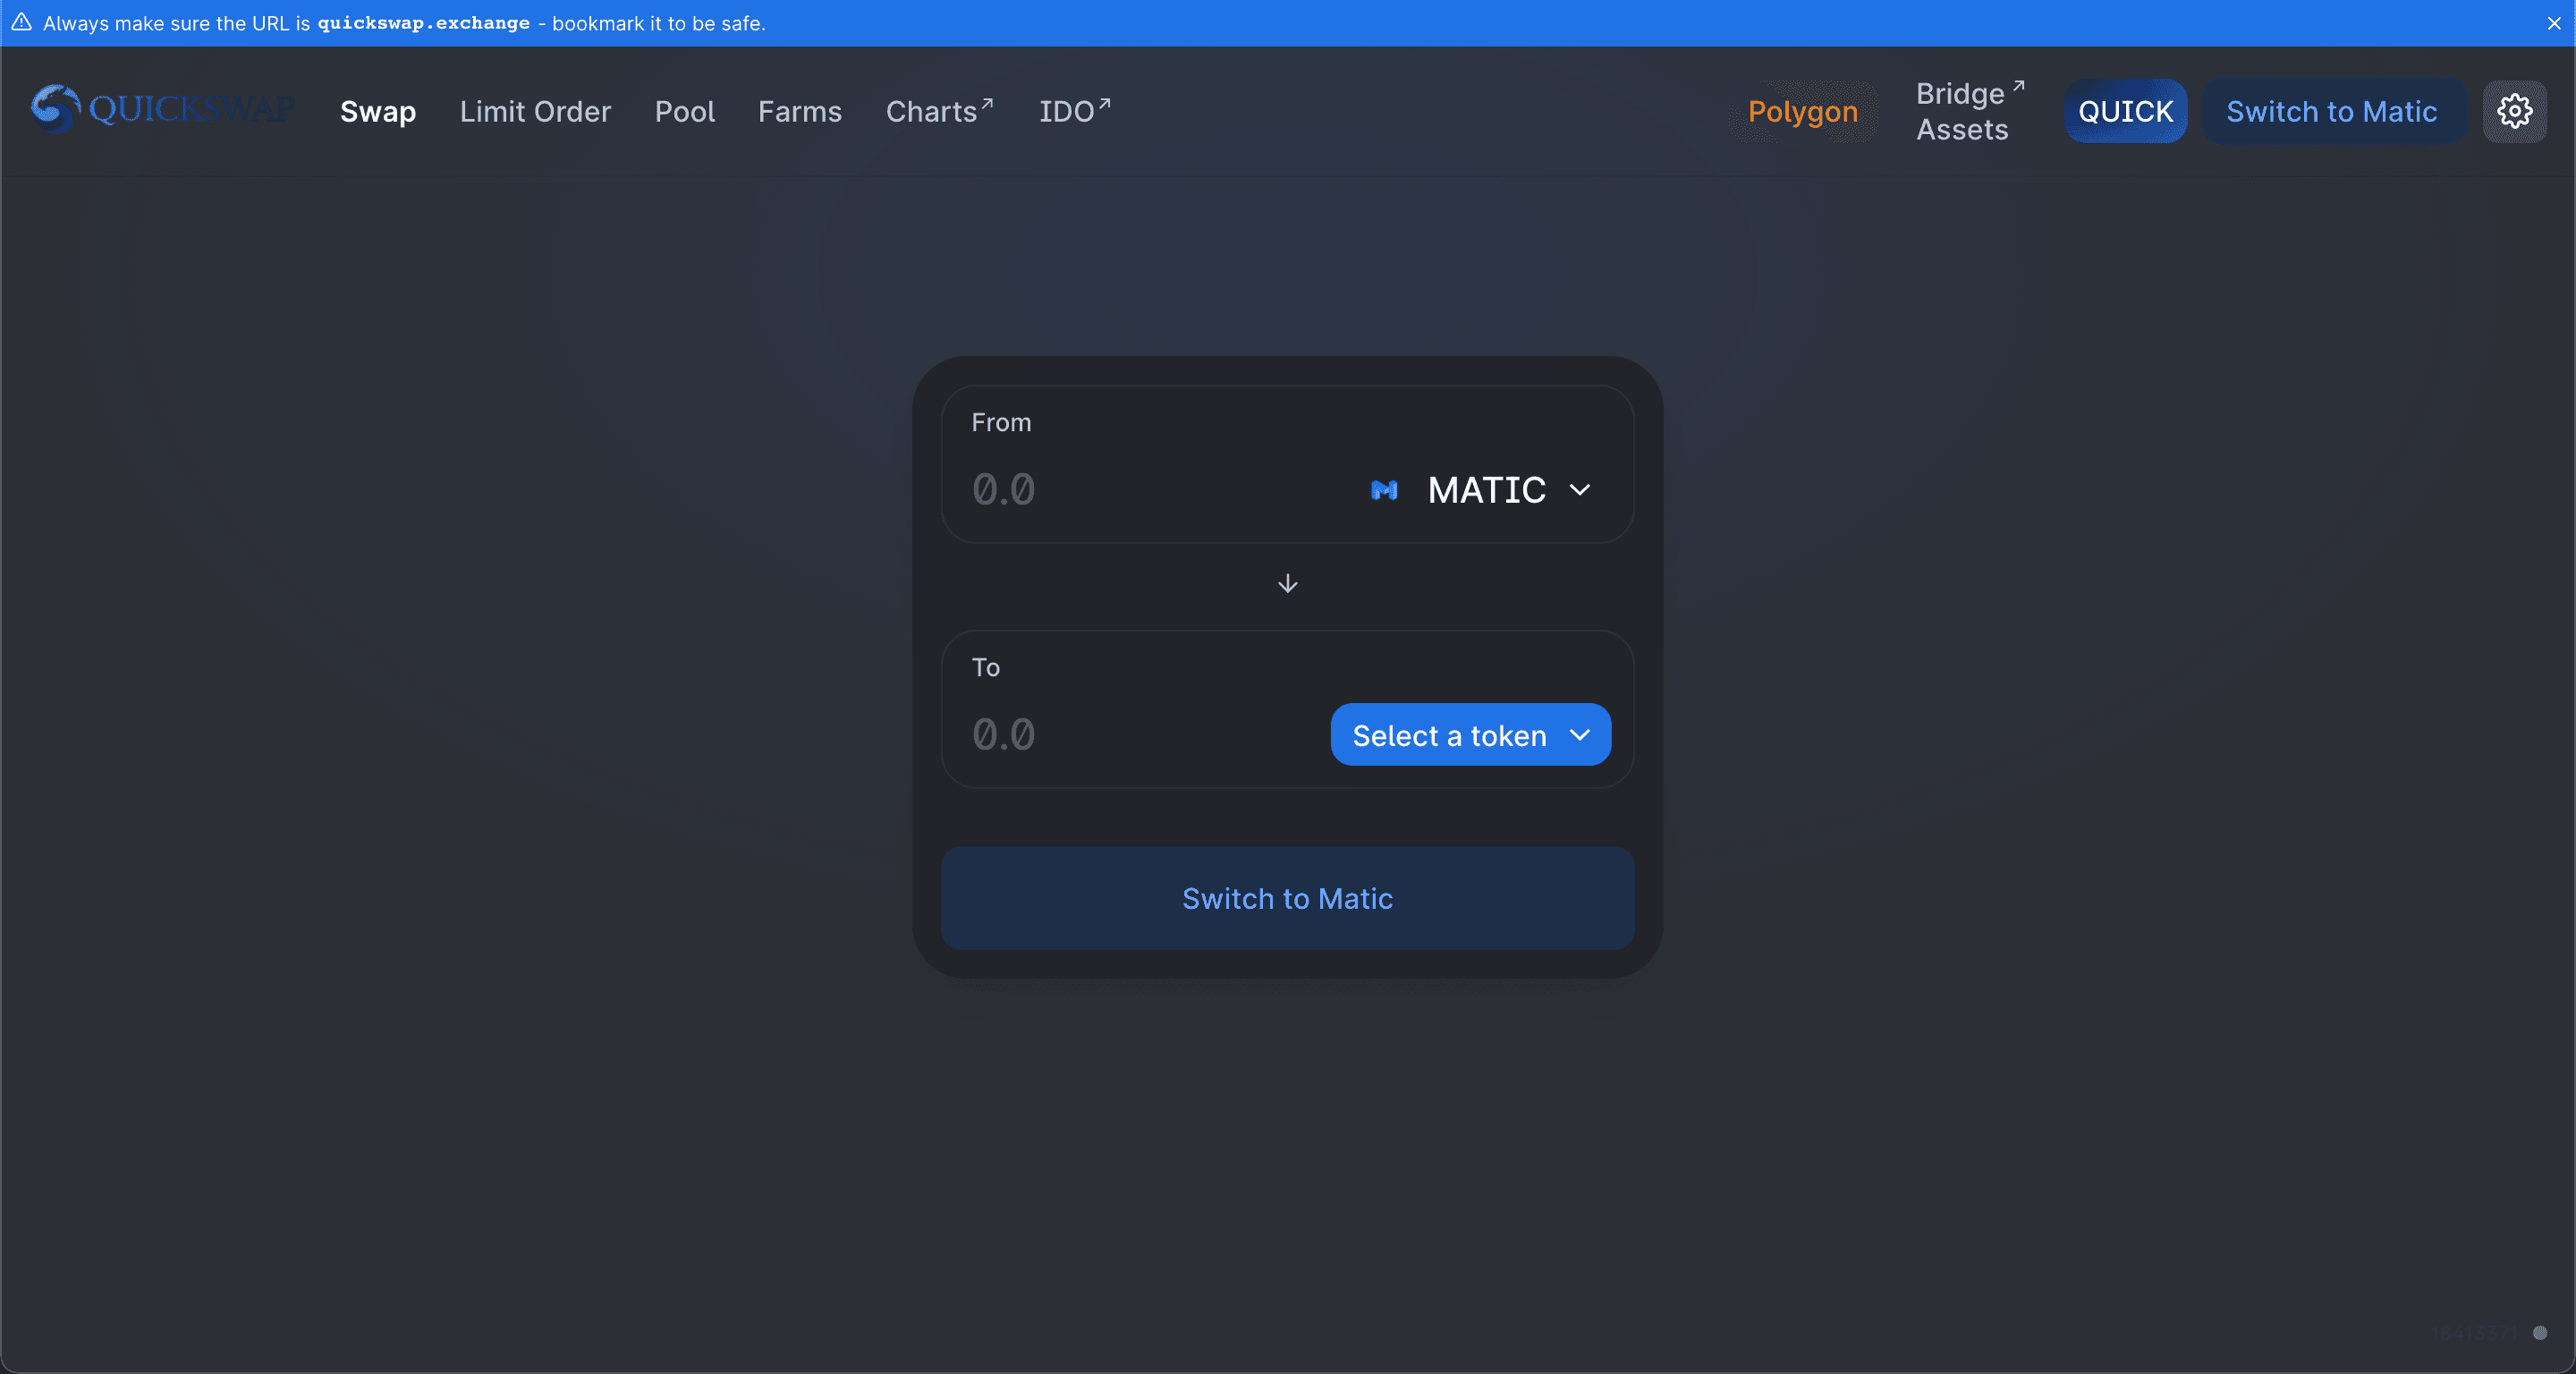Open the Charts external link
The width and height of the screenshot is (2576, 1374).
[x=940, y=110]
